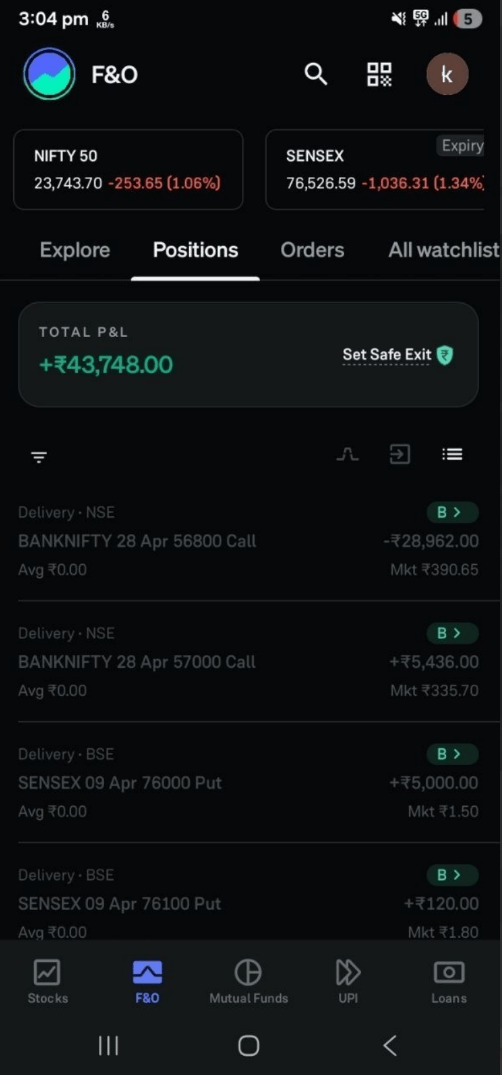This screenshot has height=1075, width=502.
Task: Open Stocks in the bottom navigation
Action: click(x=47, y=981)
